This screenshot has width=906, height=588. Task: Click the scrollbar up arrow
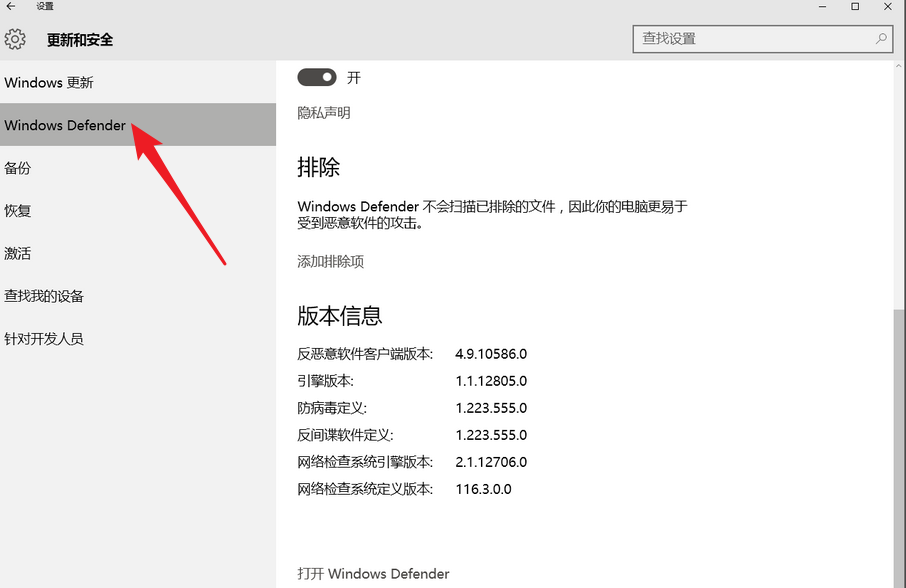[899, 66]
